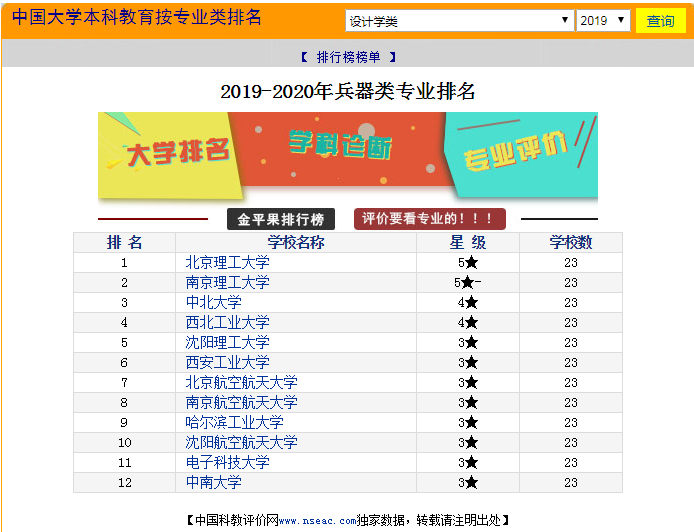Click the heading 2019-2020年兵器类专业排名

click(x=348, y=92)
